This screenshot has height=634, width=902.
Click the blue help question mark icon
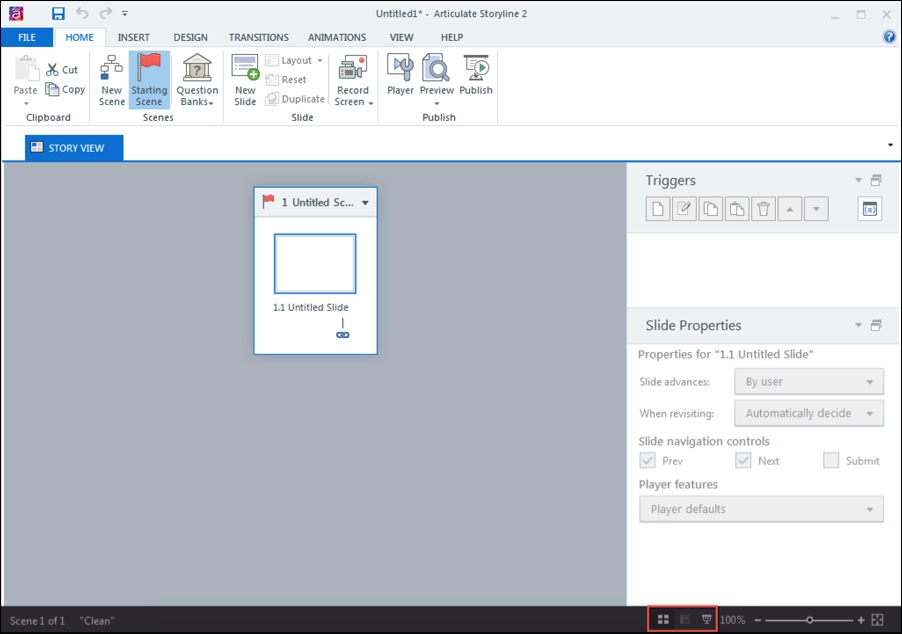click(889, 37)
